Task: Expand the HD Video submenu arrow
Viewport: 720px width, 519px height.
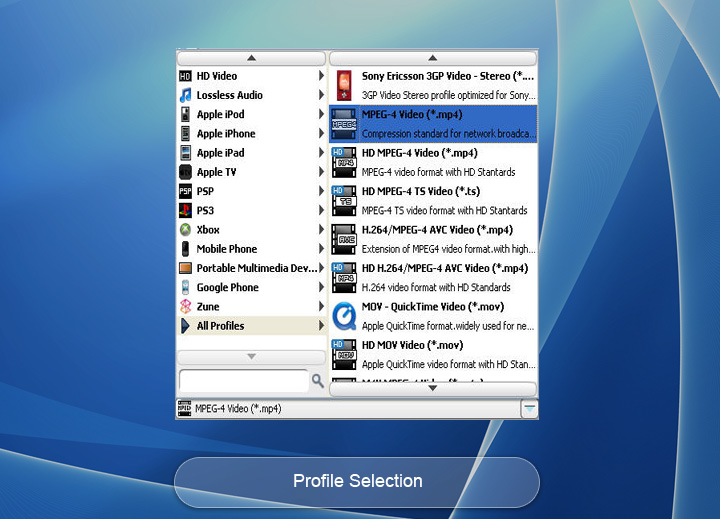Action: click(x=321, y=76)
